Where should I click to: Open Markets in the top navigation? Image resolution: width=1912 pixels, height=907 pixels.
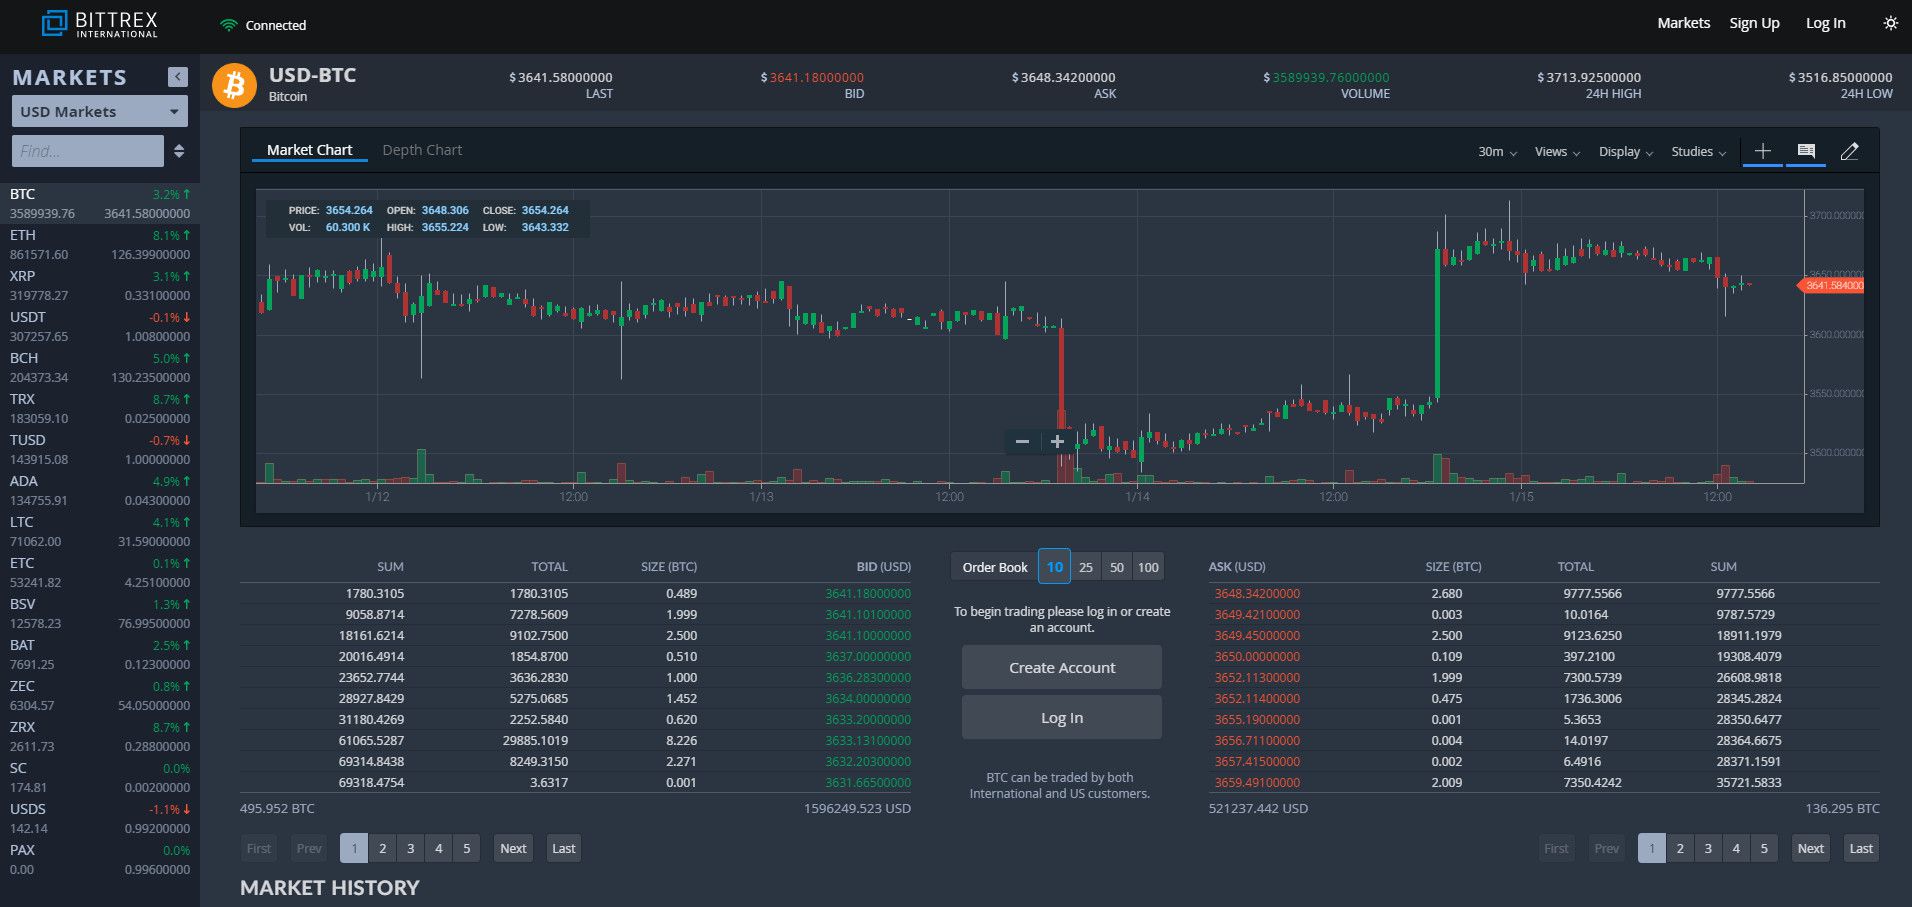click(x=1683, y=23)
